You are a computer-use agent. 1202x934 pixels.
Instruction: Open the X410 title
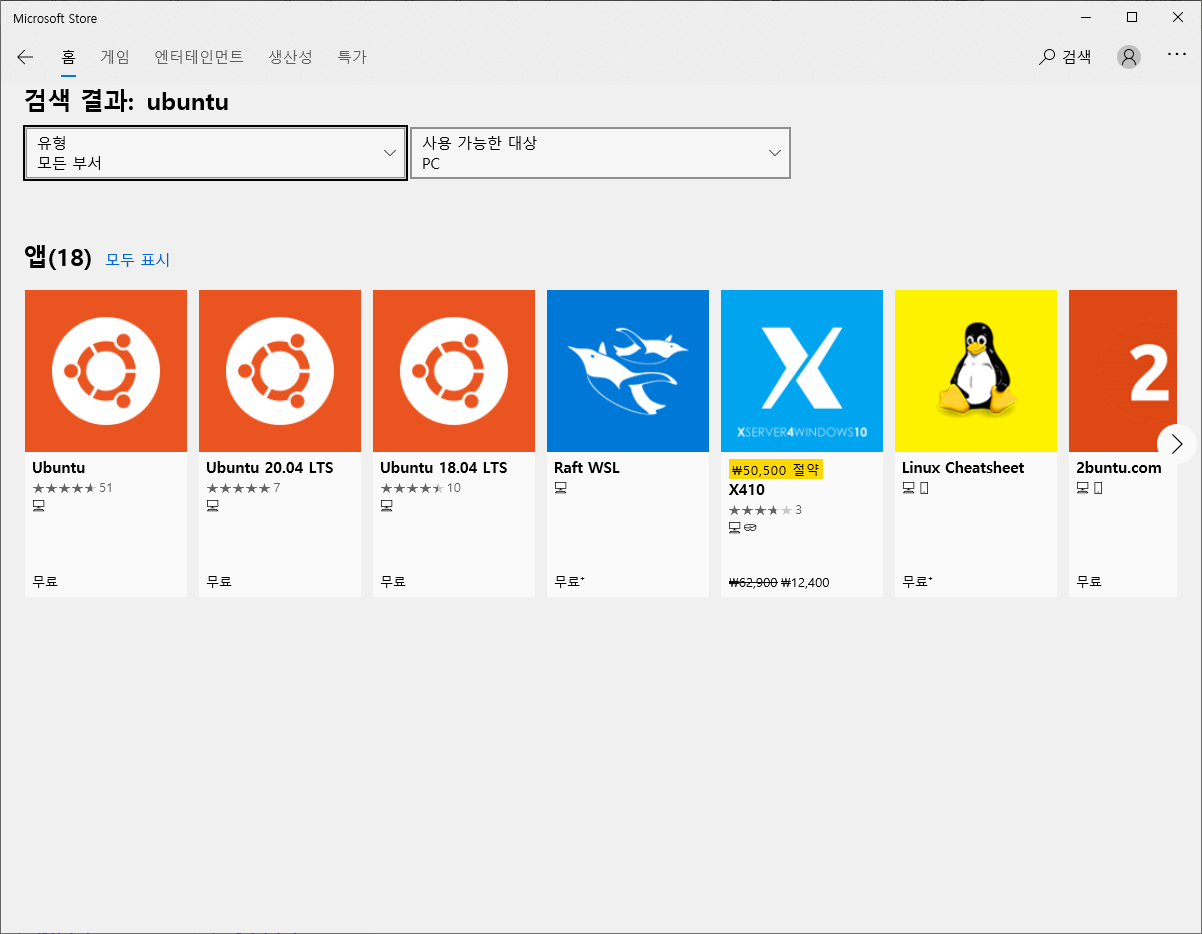747,490
